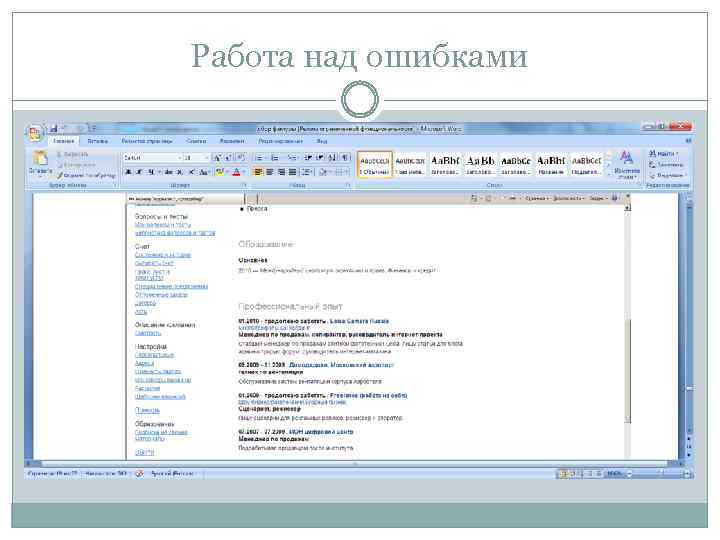This screenshot has width=720, height=540.
Task: Toggle Underline formatting in Font group
Action: pos(151,172)
